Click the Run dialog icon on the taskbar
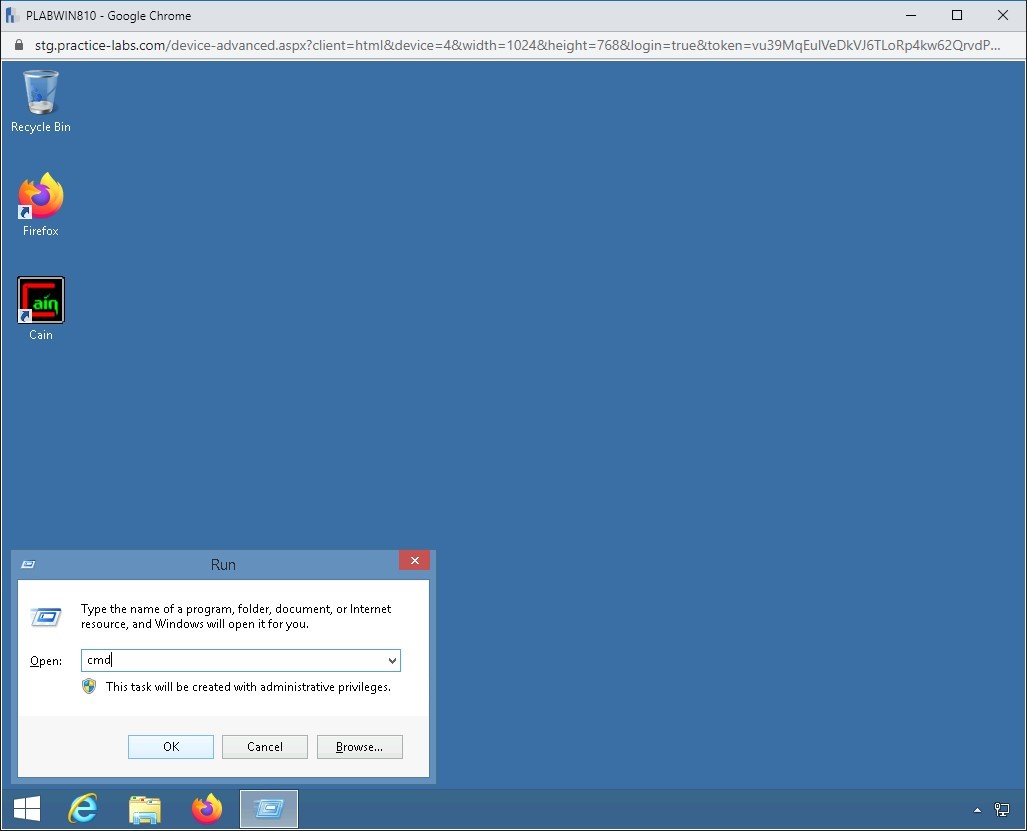 (268, 808)
